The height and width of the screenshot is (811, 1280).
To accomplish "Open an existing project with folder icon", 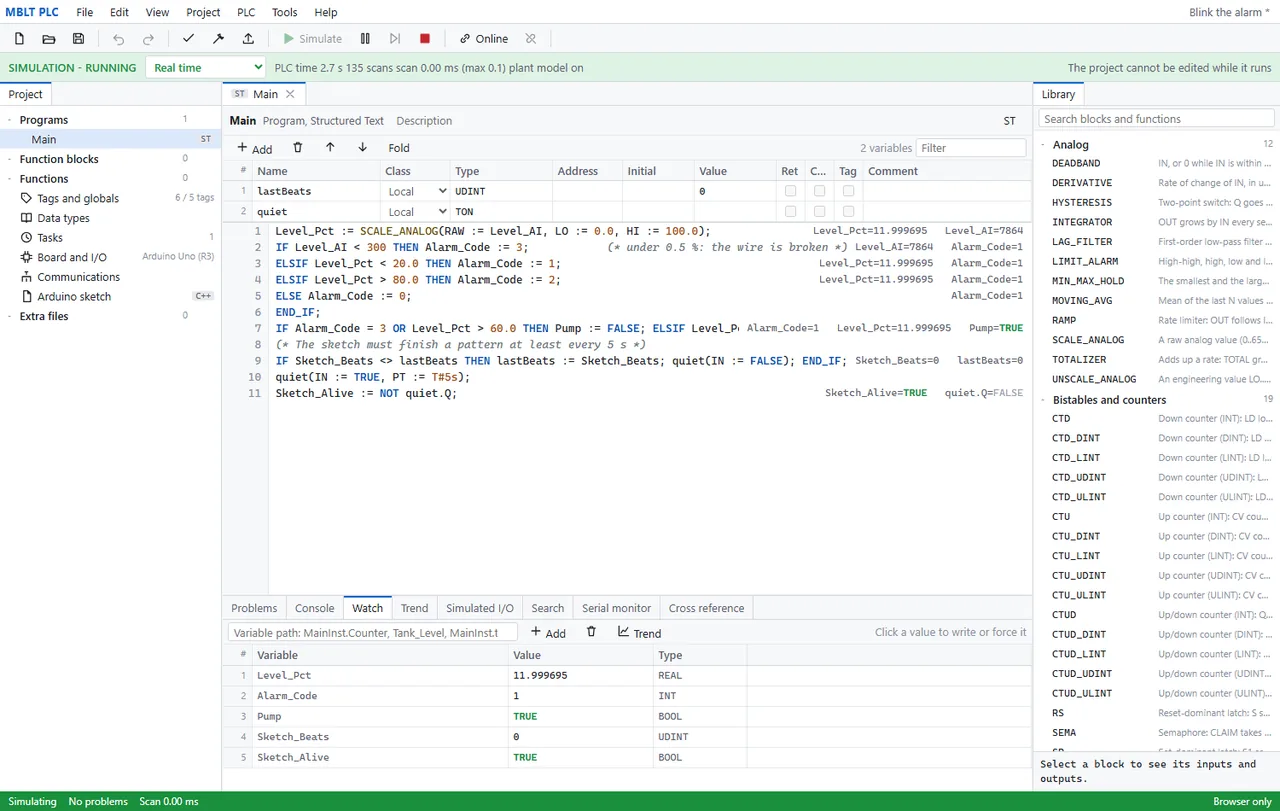I will coord(49,39).
